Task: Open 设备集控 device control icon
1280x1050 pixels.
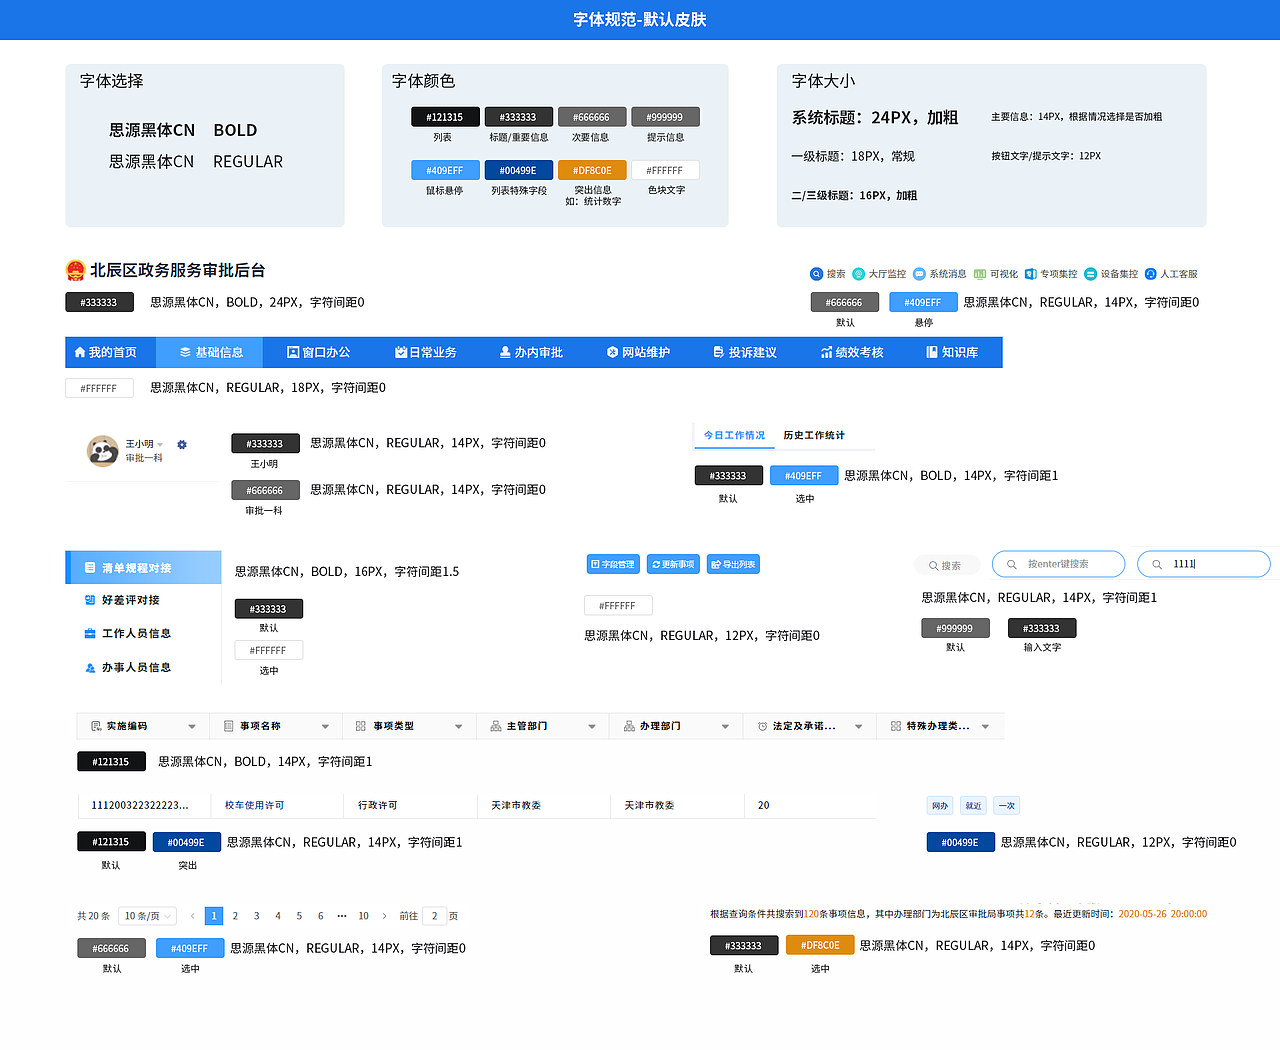Action: point(1091,274)
